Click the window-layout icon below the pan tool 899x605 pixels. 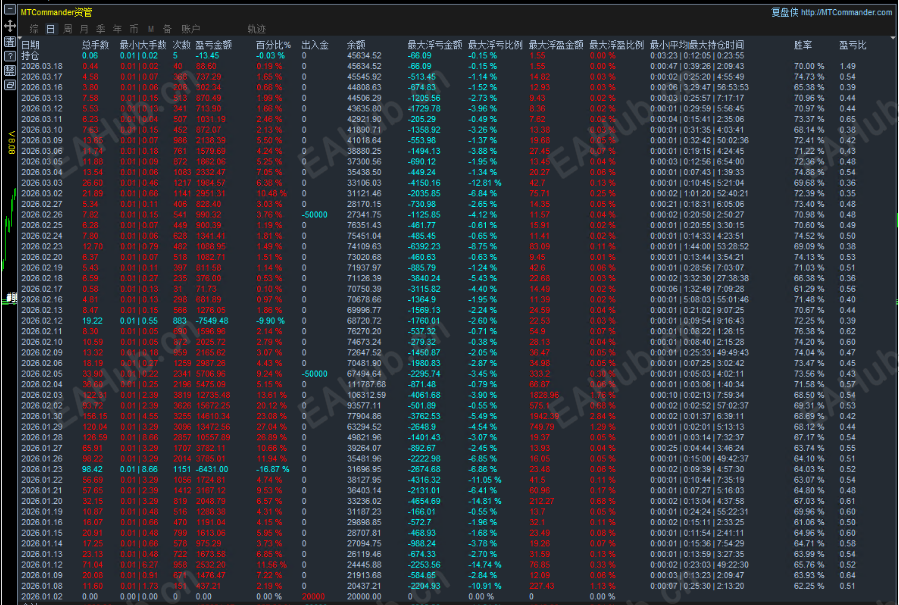[8, 41]
